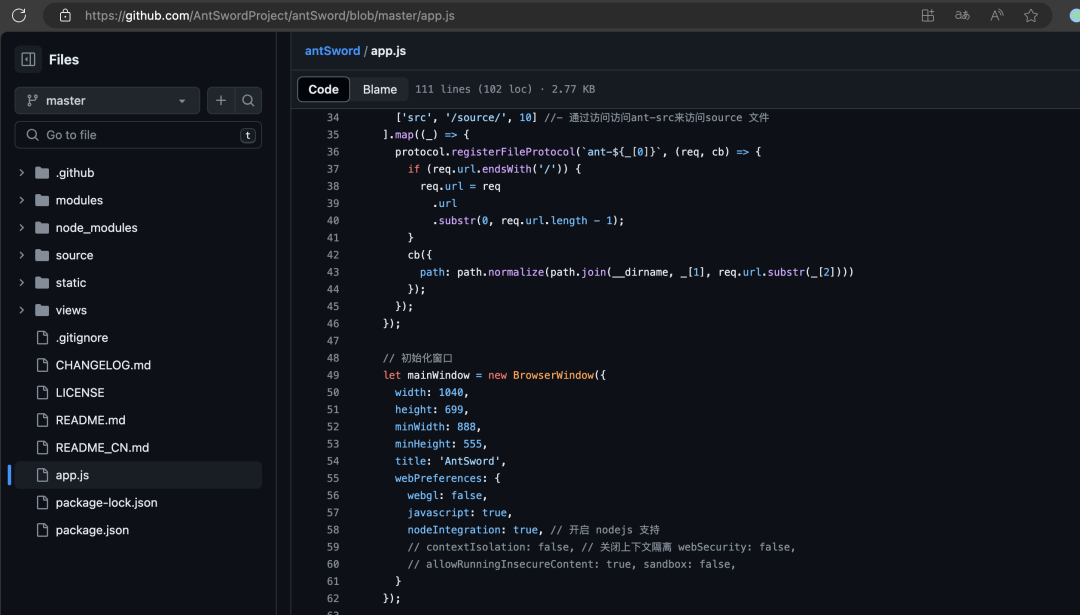This screenshot has width=1080, height=615.
Task: Click the Go to file search field
Action: 138,135
